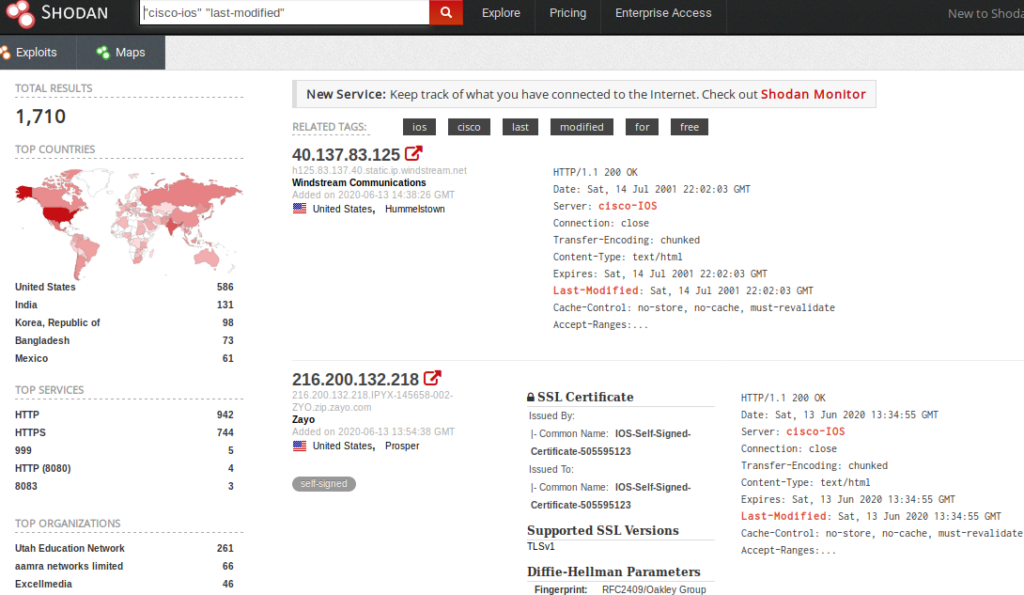The width and height of the screenshot is (1024, 595).
Task: Click Hummelstown city link
Action: [x=415, y=209]
